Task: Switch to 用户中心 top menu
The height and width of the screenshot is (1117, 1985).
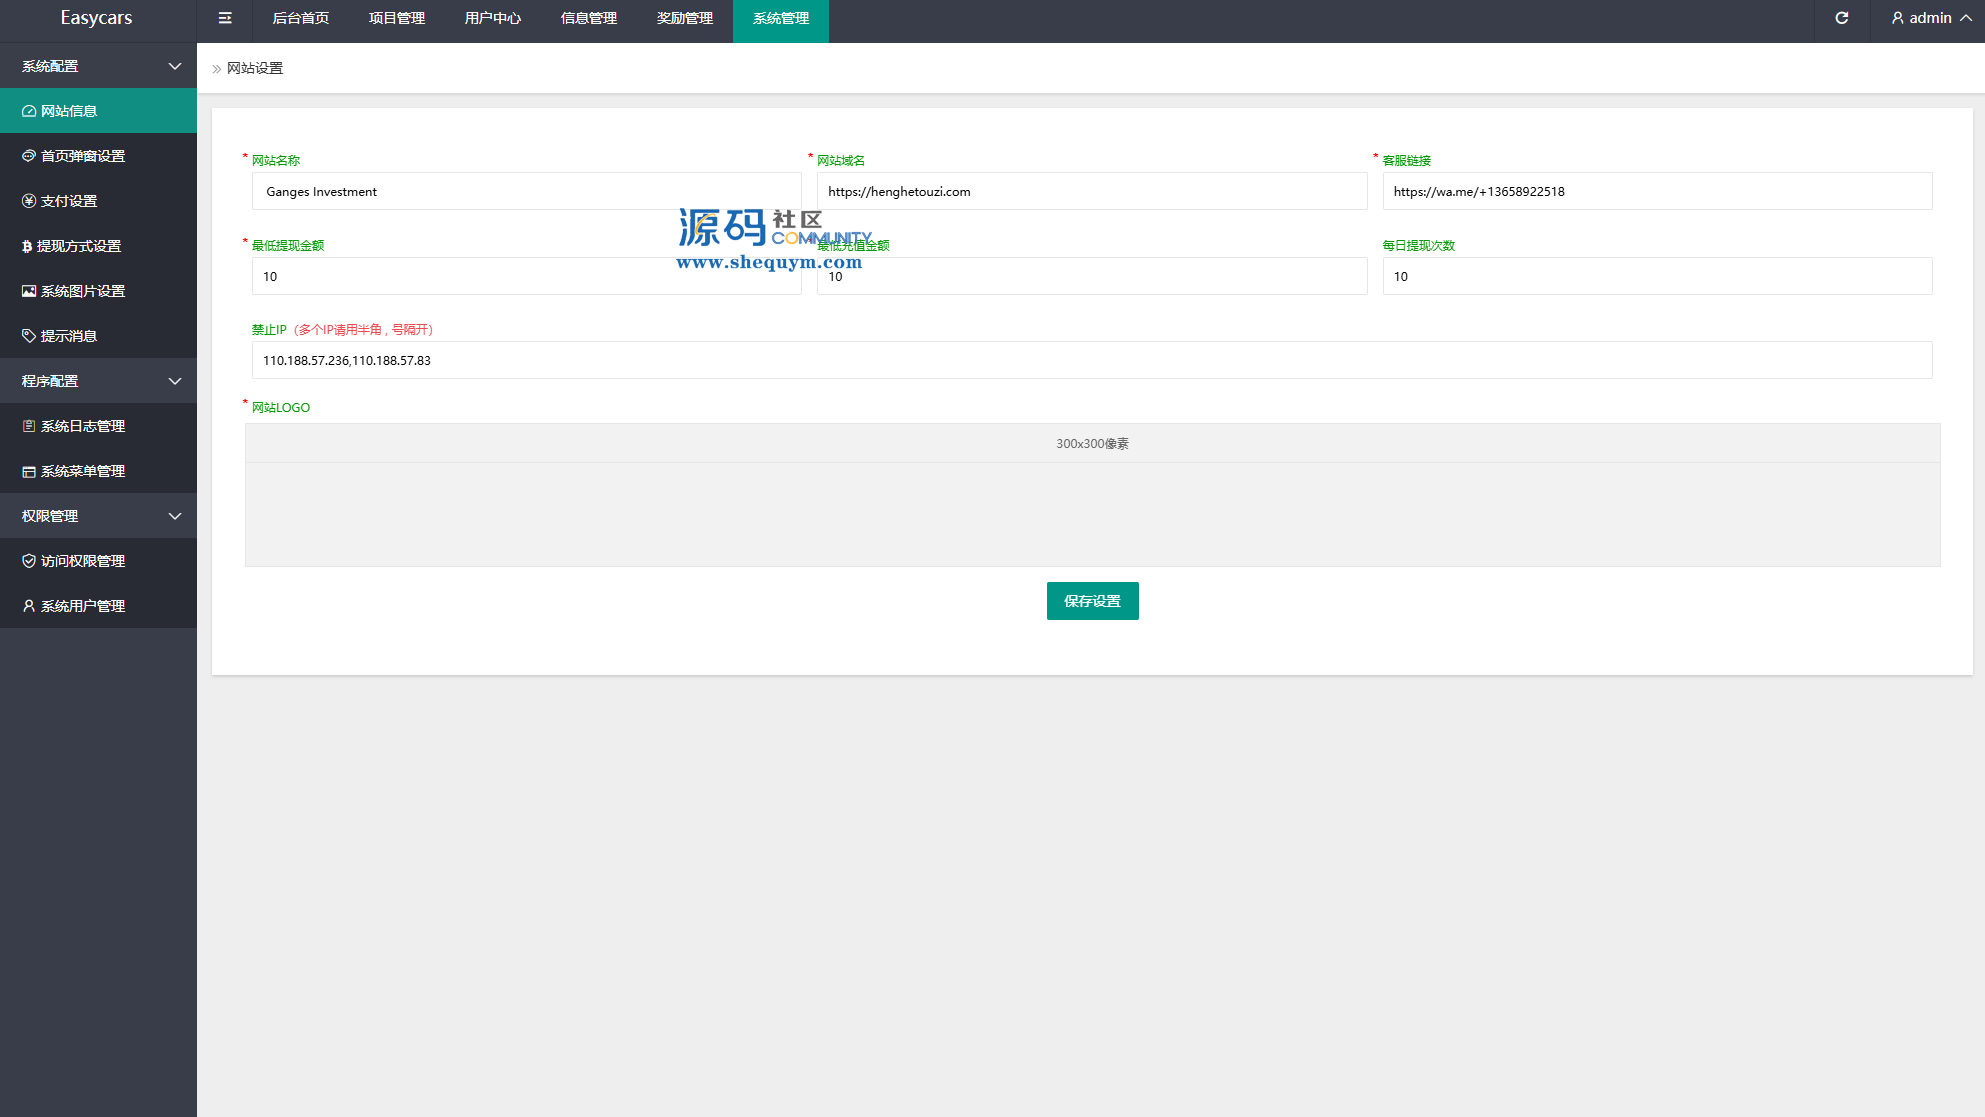Action: tap(493, 18)
